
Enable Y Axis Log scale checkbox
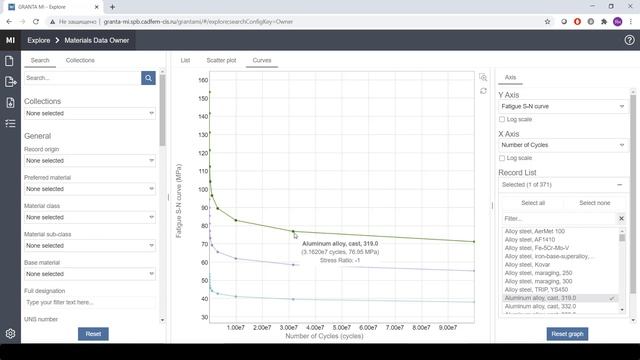(x=502, y=119)
